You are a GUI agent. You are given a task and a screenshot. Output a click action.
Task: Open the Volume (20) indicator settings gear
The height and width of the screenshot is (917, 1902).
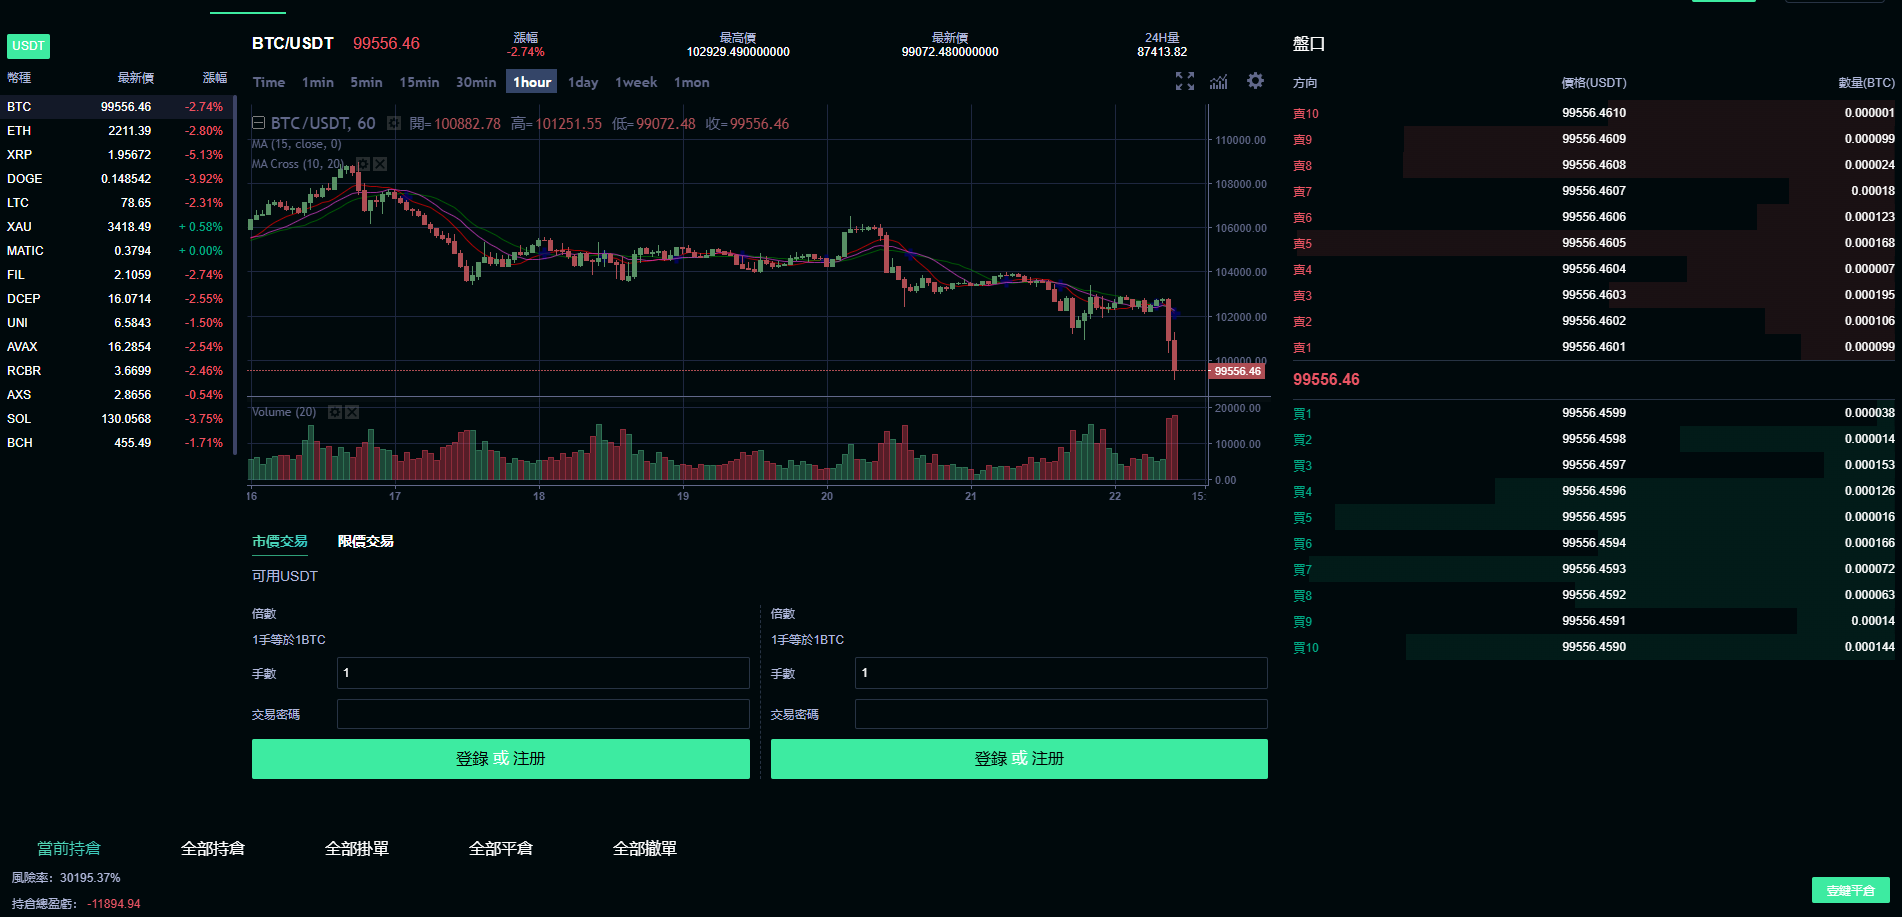tap(335, 412)
